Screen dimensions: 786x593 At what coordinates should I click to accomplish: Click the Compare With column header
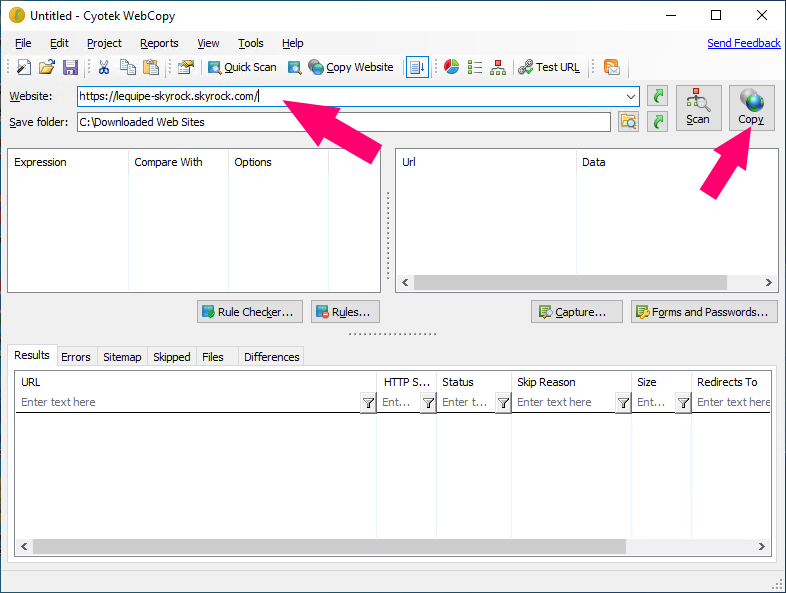click(178, 162)
